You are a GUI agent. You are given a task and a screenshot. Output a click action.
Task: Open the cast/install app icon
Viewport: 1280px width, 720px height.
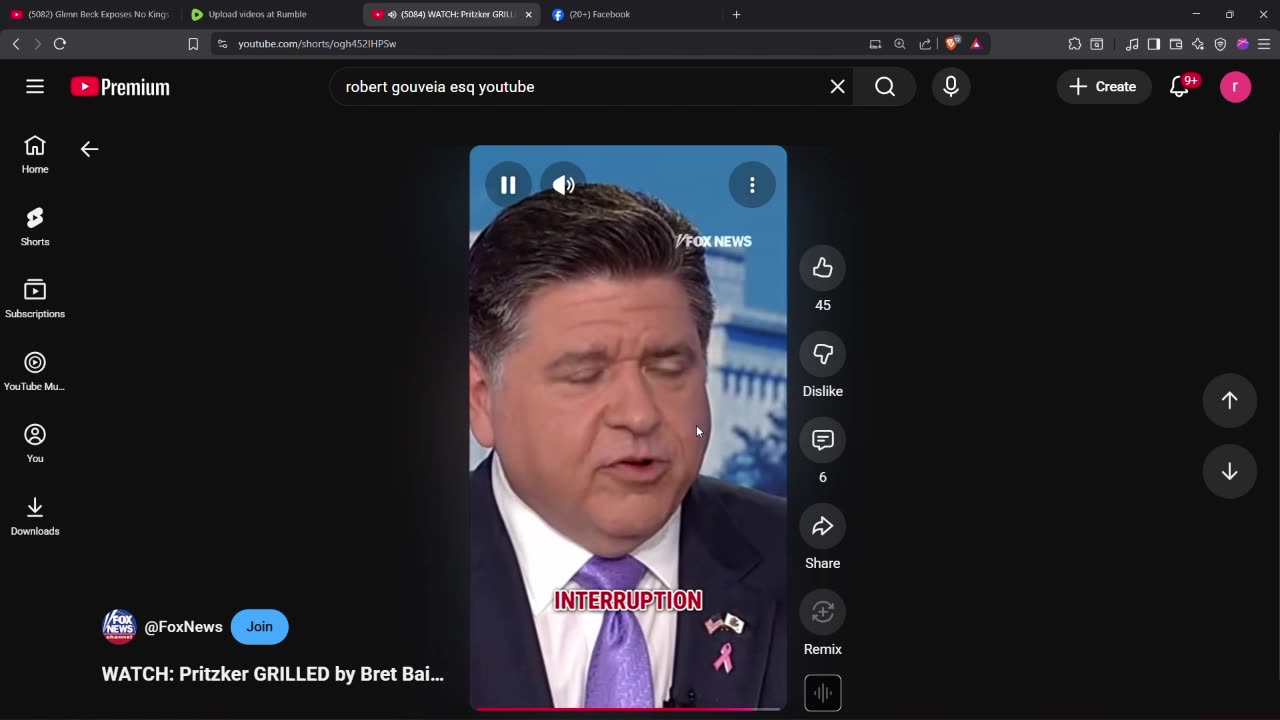click(875, 44)
